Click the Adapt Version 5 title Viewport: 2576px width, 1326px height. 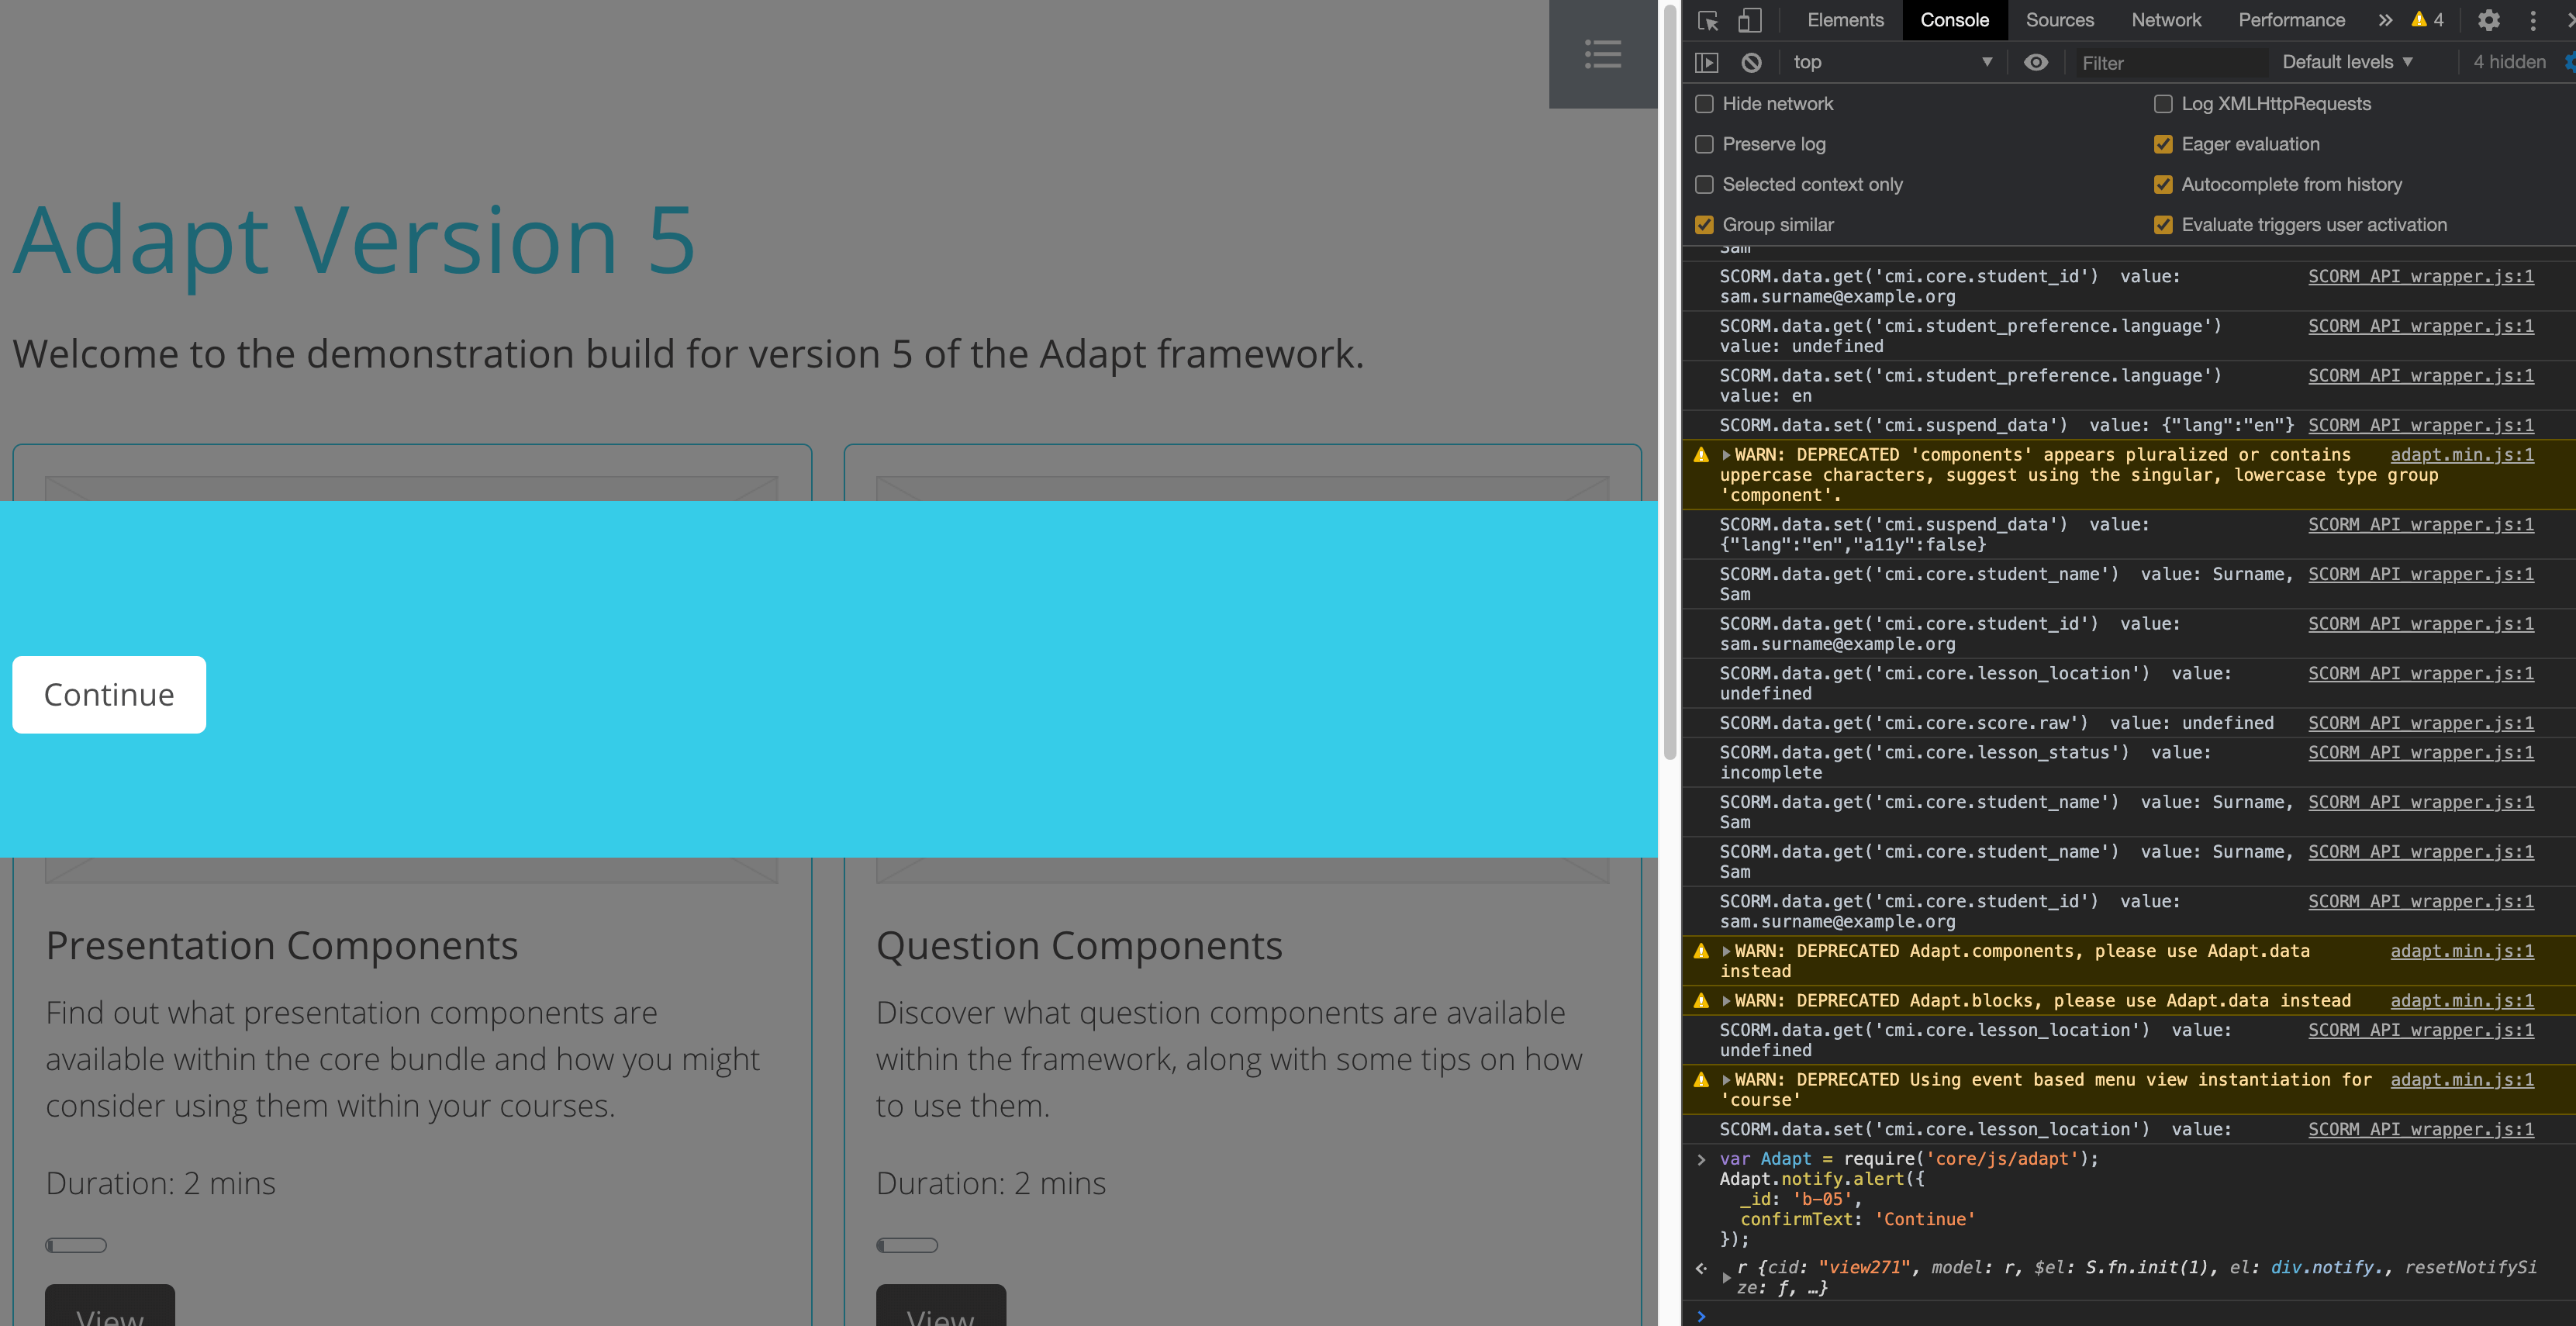tap(354, 240)
